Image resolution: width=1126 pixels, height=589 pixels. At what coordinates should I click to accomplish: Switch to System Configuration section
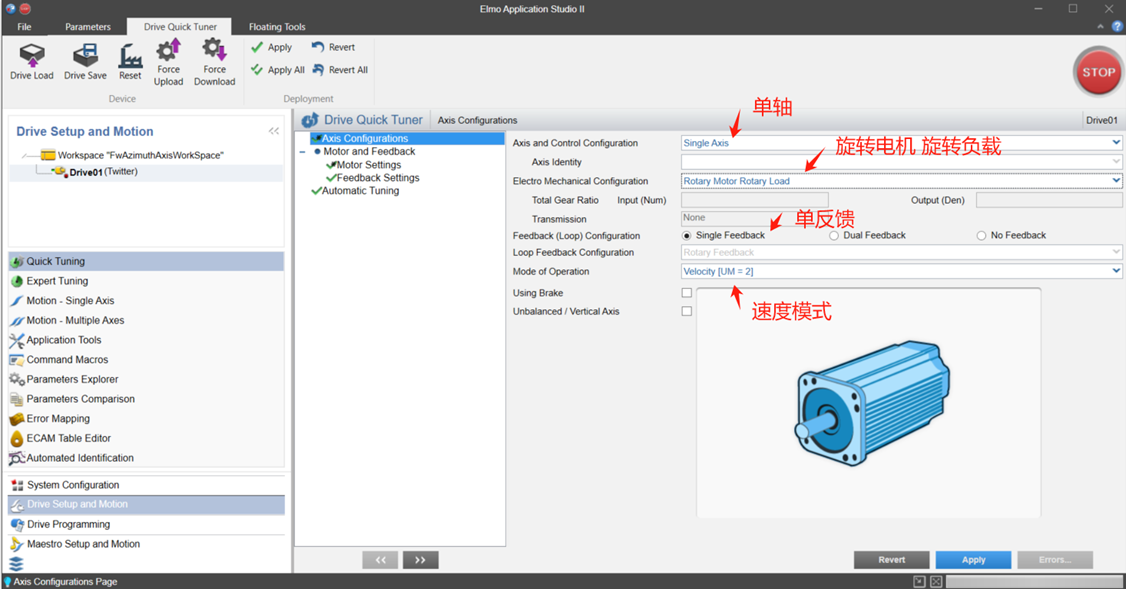coord(146,485)
